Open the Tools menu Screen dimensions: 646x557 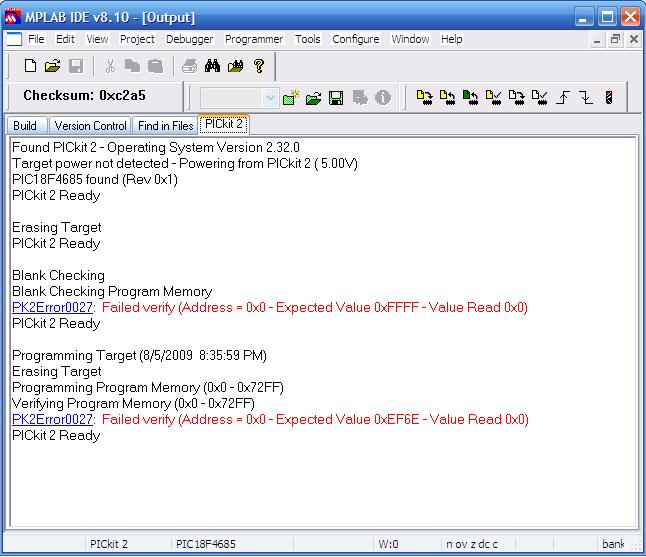[x=307, y=39]
